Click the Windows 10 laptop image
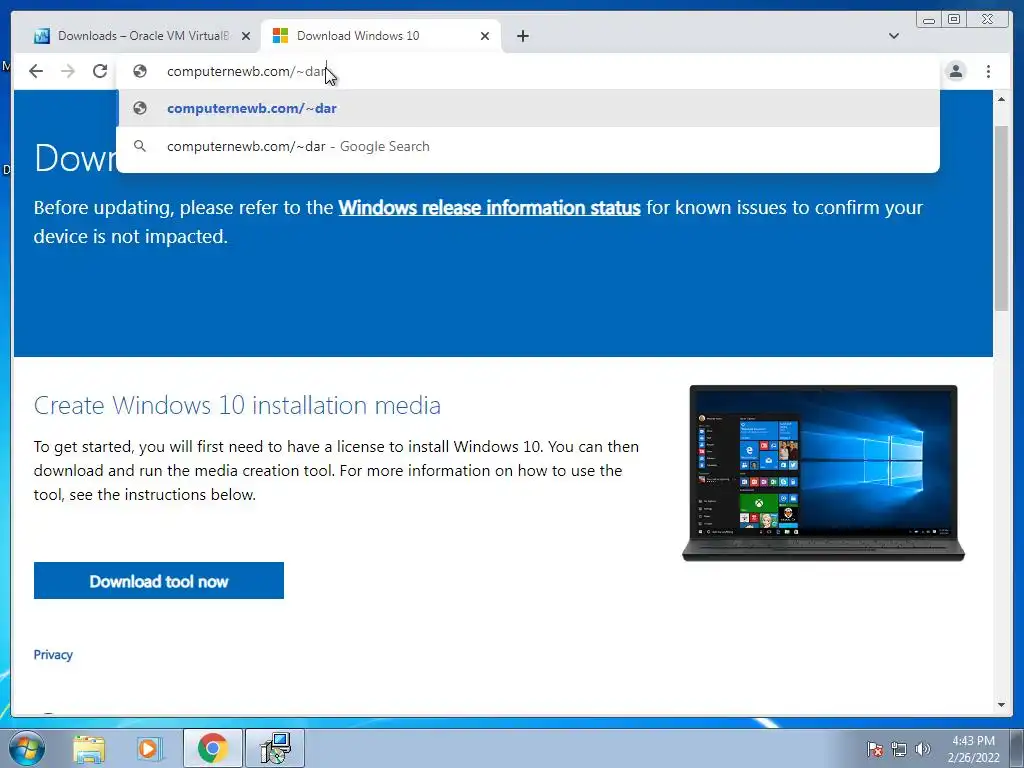 click(x=823, y=473)
